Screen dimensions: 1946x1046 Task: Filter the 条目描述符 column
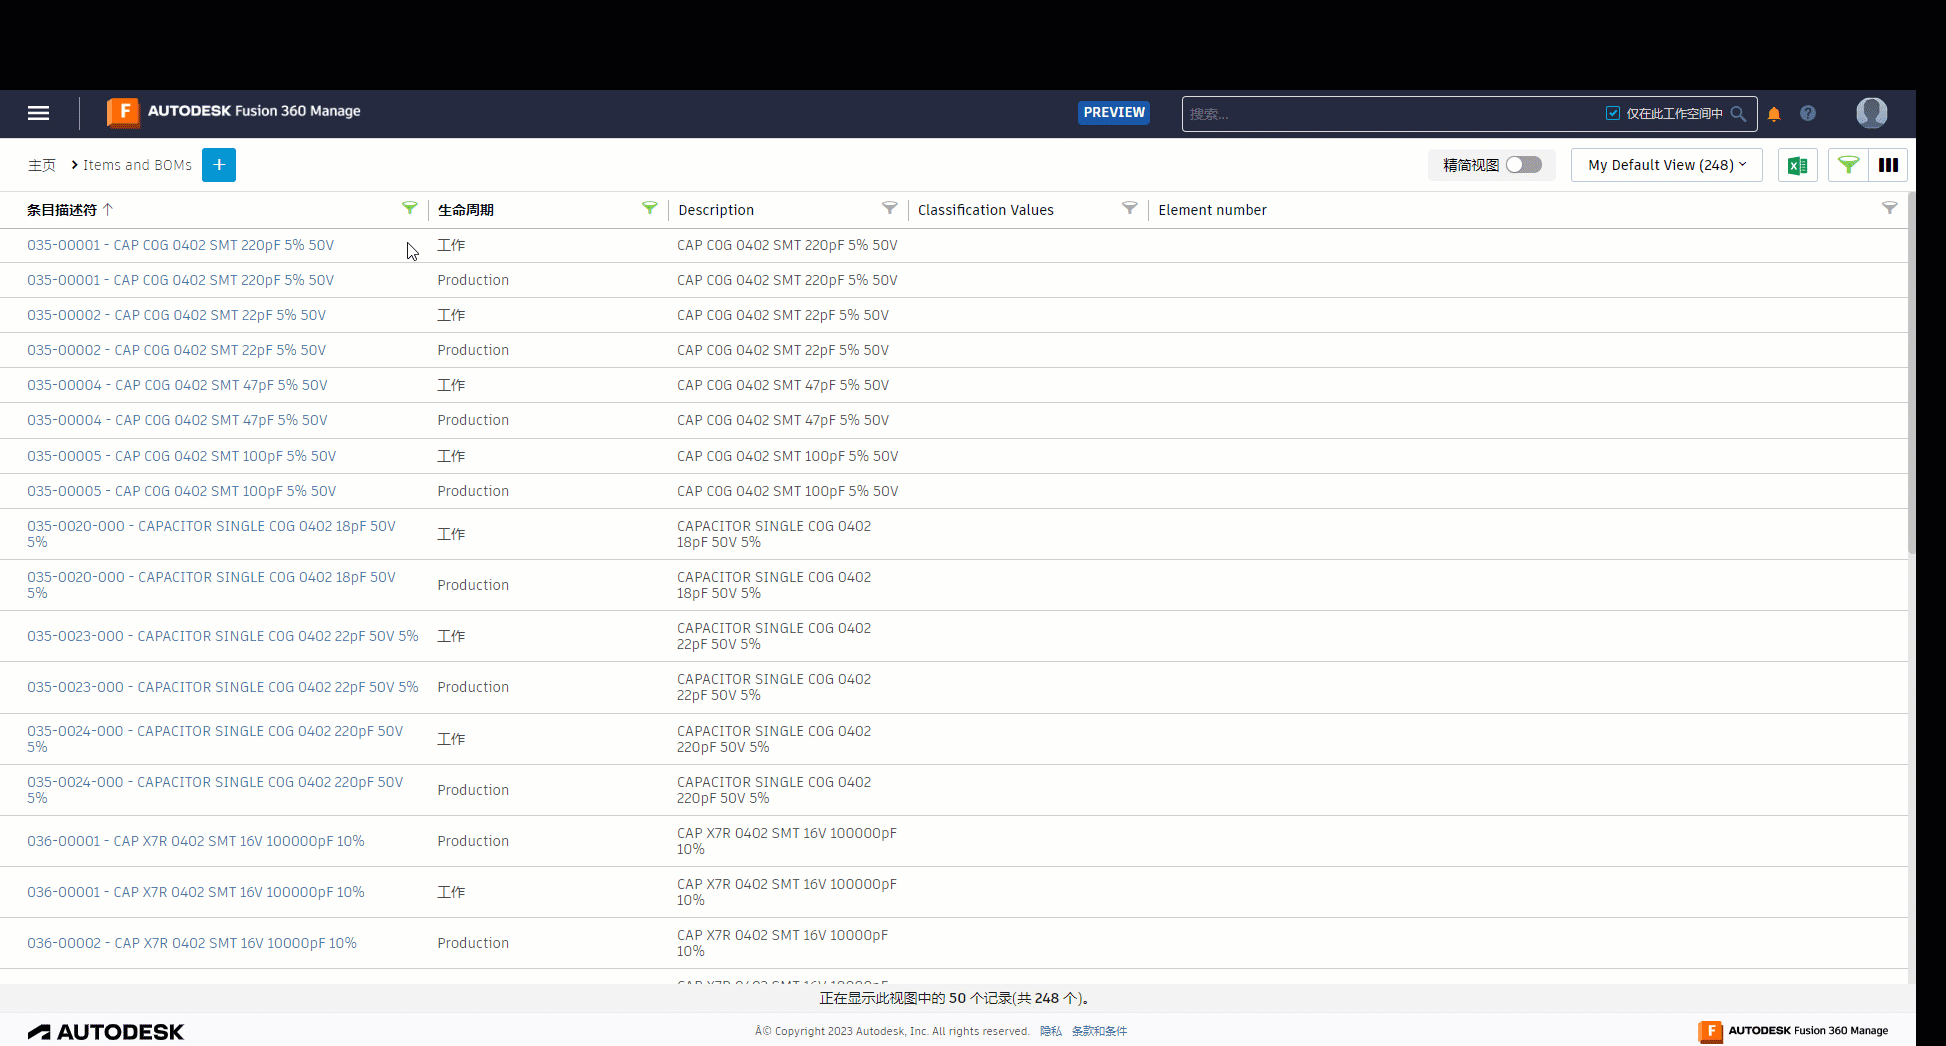pos(409,208)
